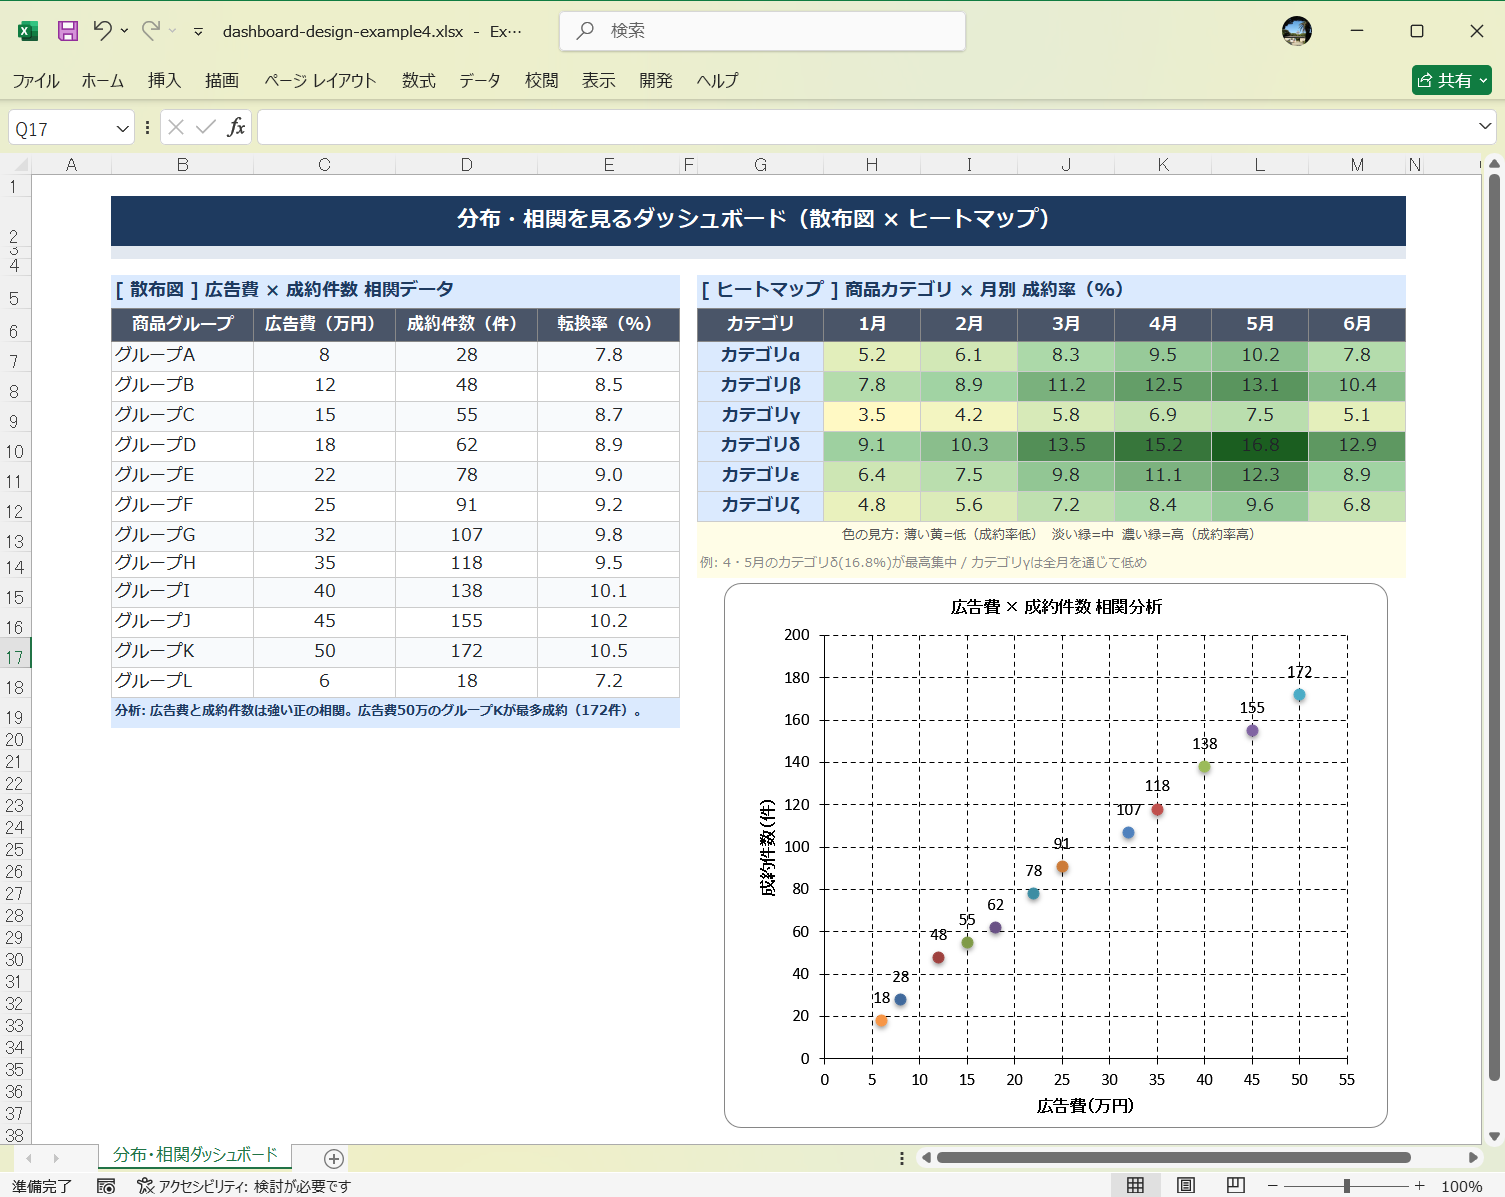
Task: Click the 広告費(万円) horizontal axis title
Action: pyautogui.click(x=1085, y=1106)
